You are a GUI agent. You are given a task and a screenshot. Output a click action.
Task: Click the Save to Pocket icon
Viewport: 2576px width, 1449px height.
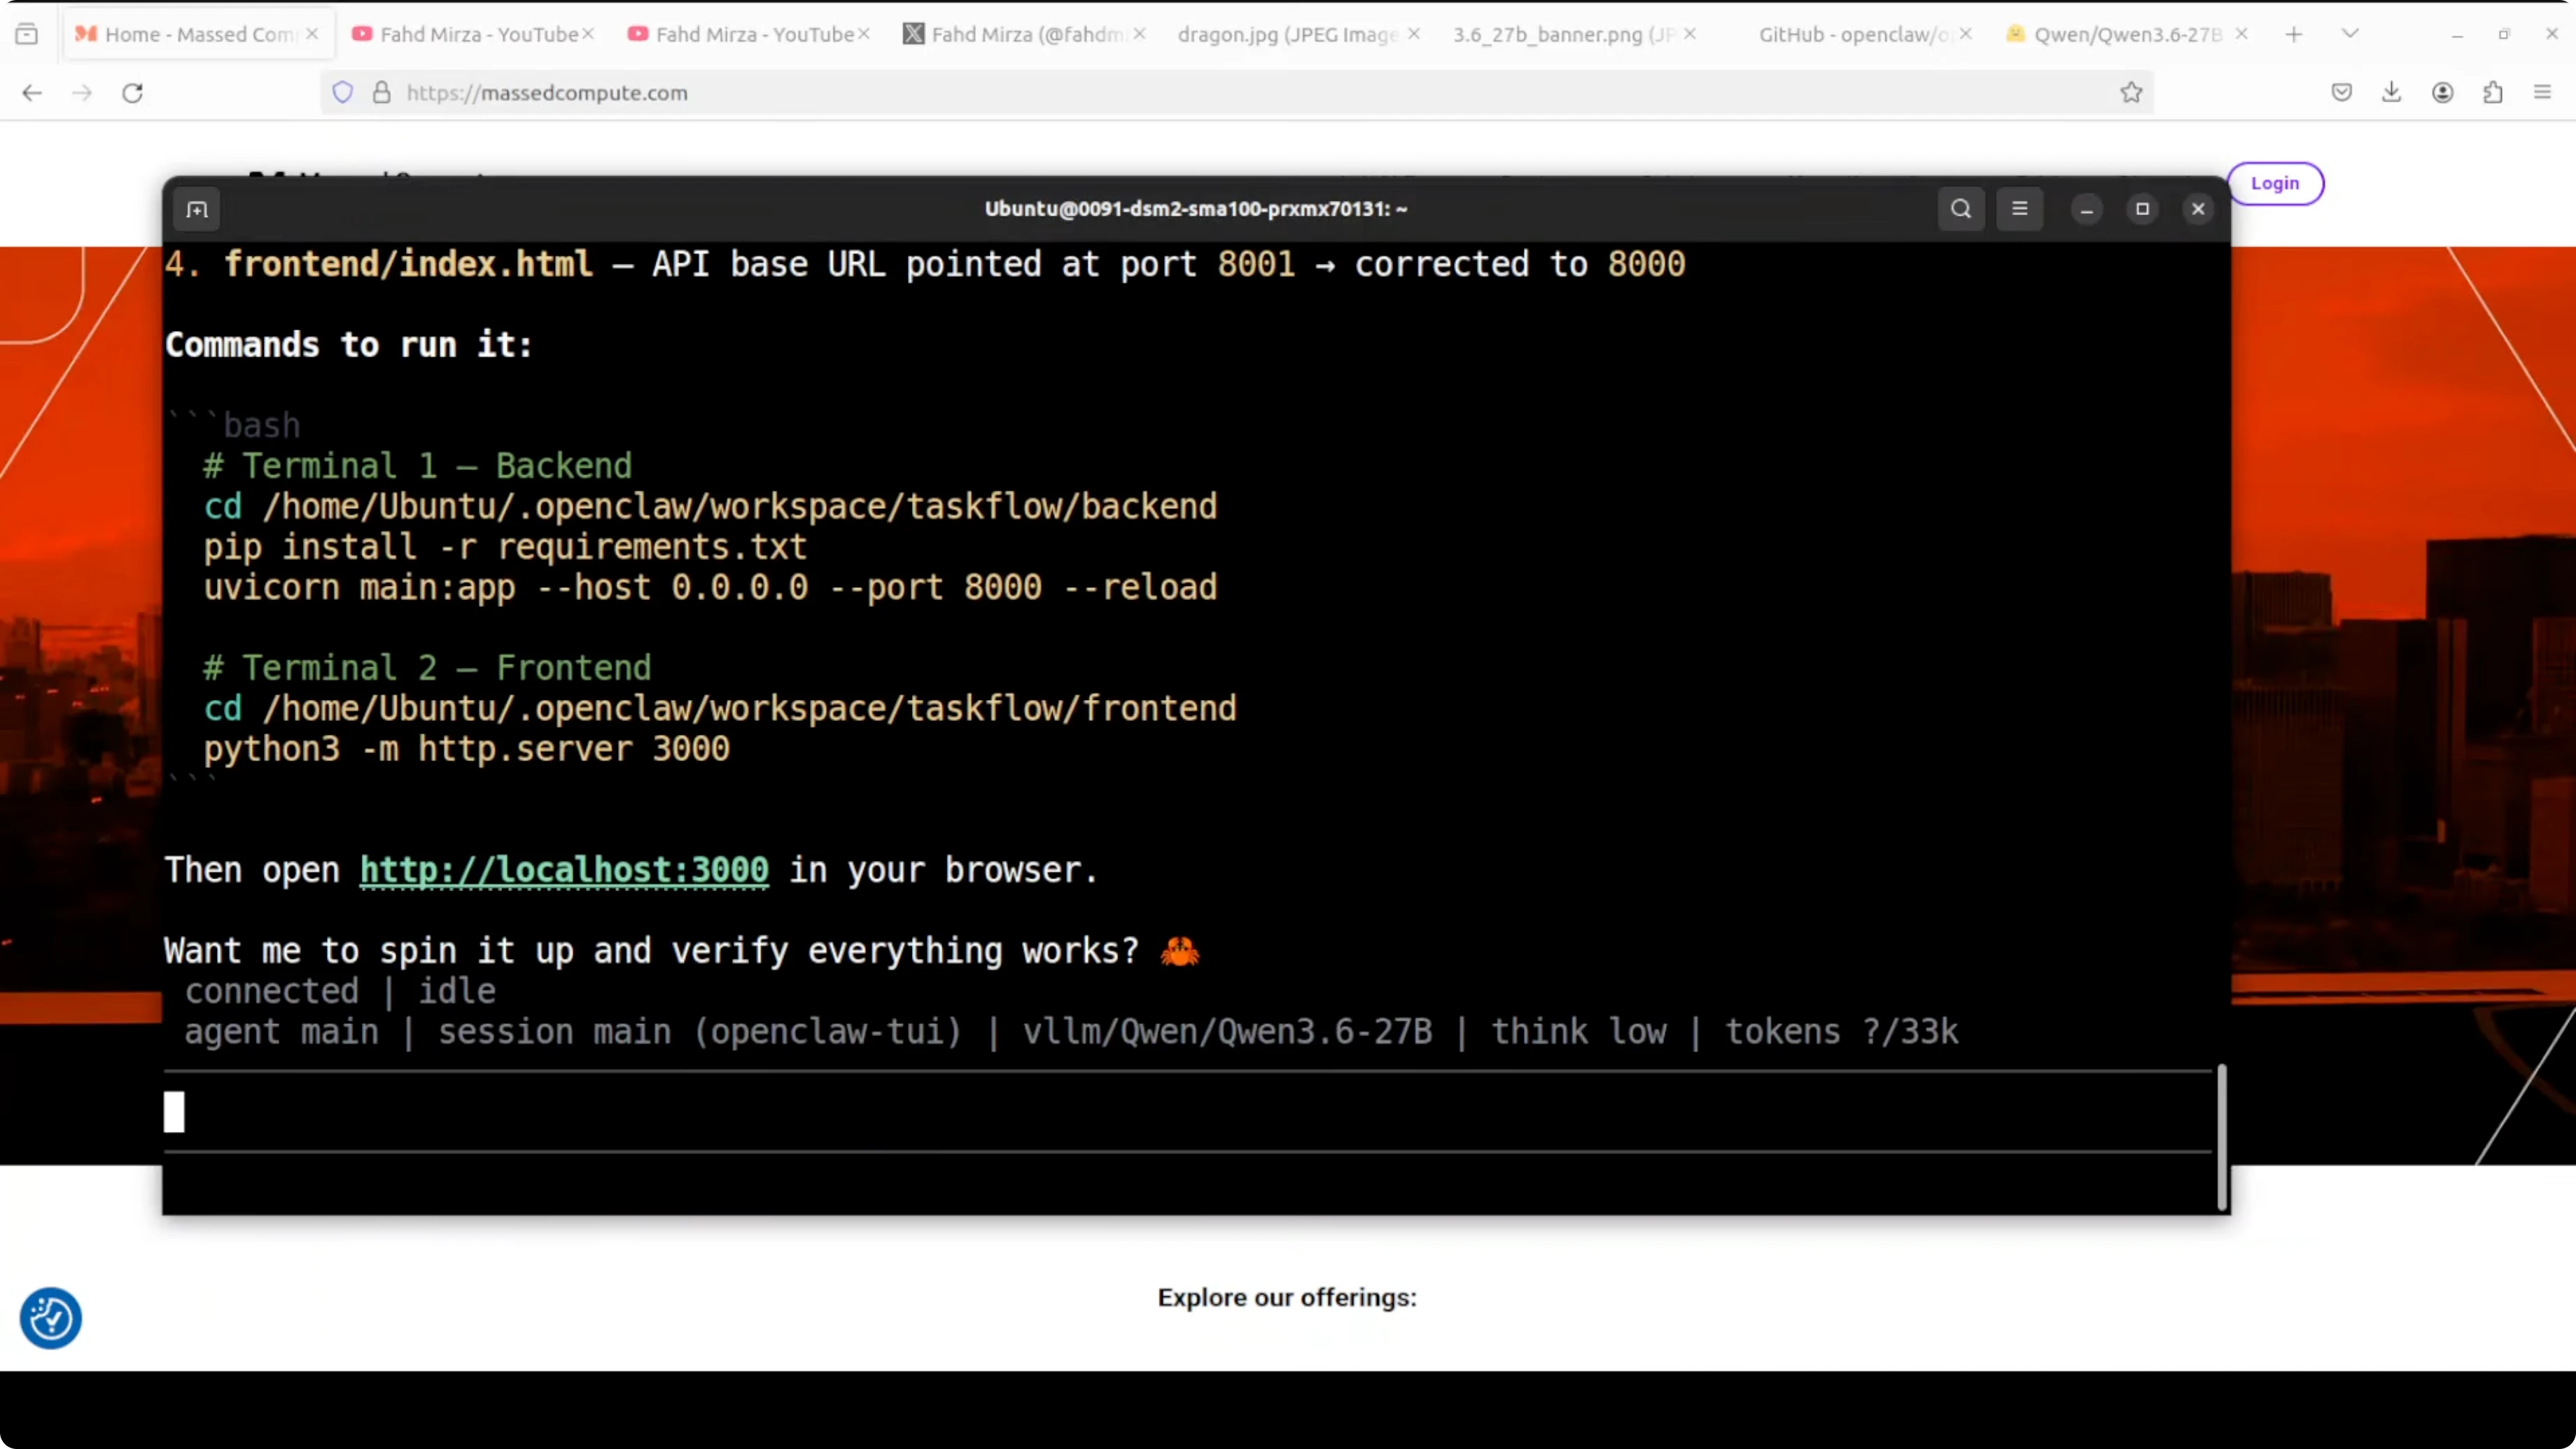point(2341,93)
